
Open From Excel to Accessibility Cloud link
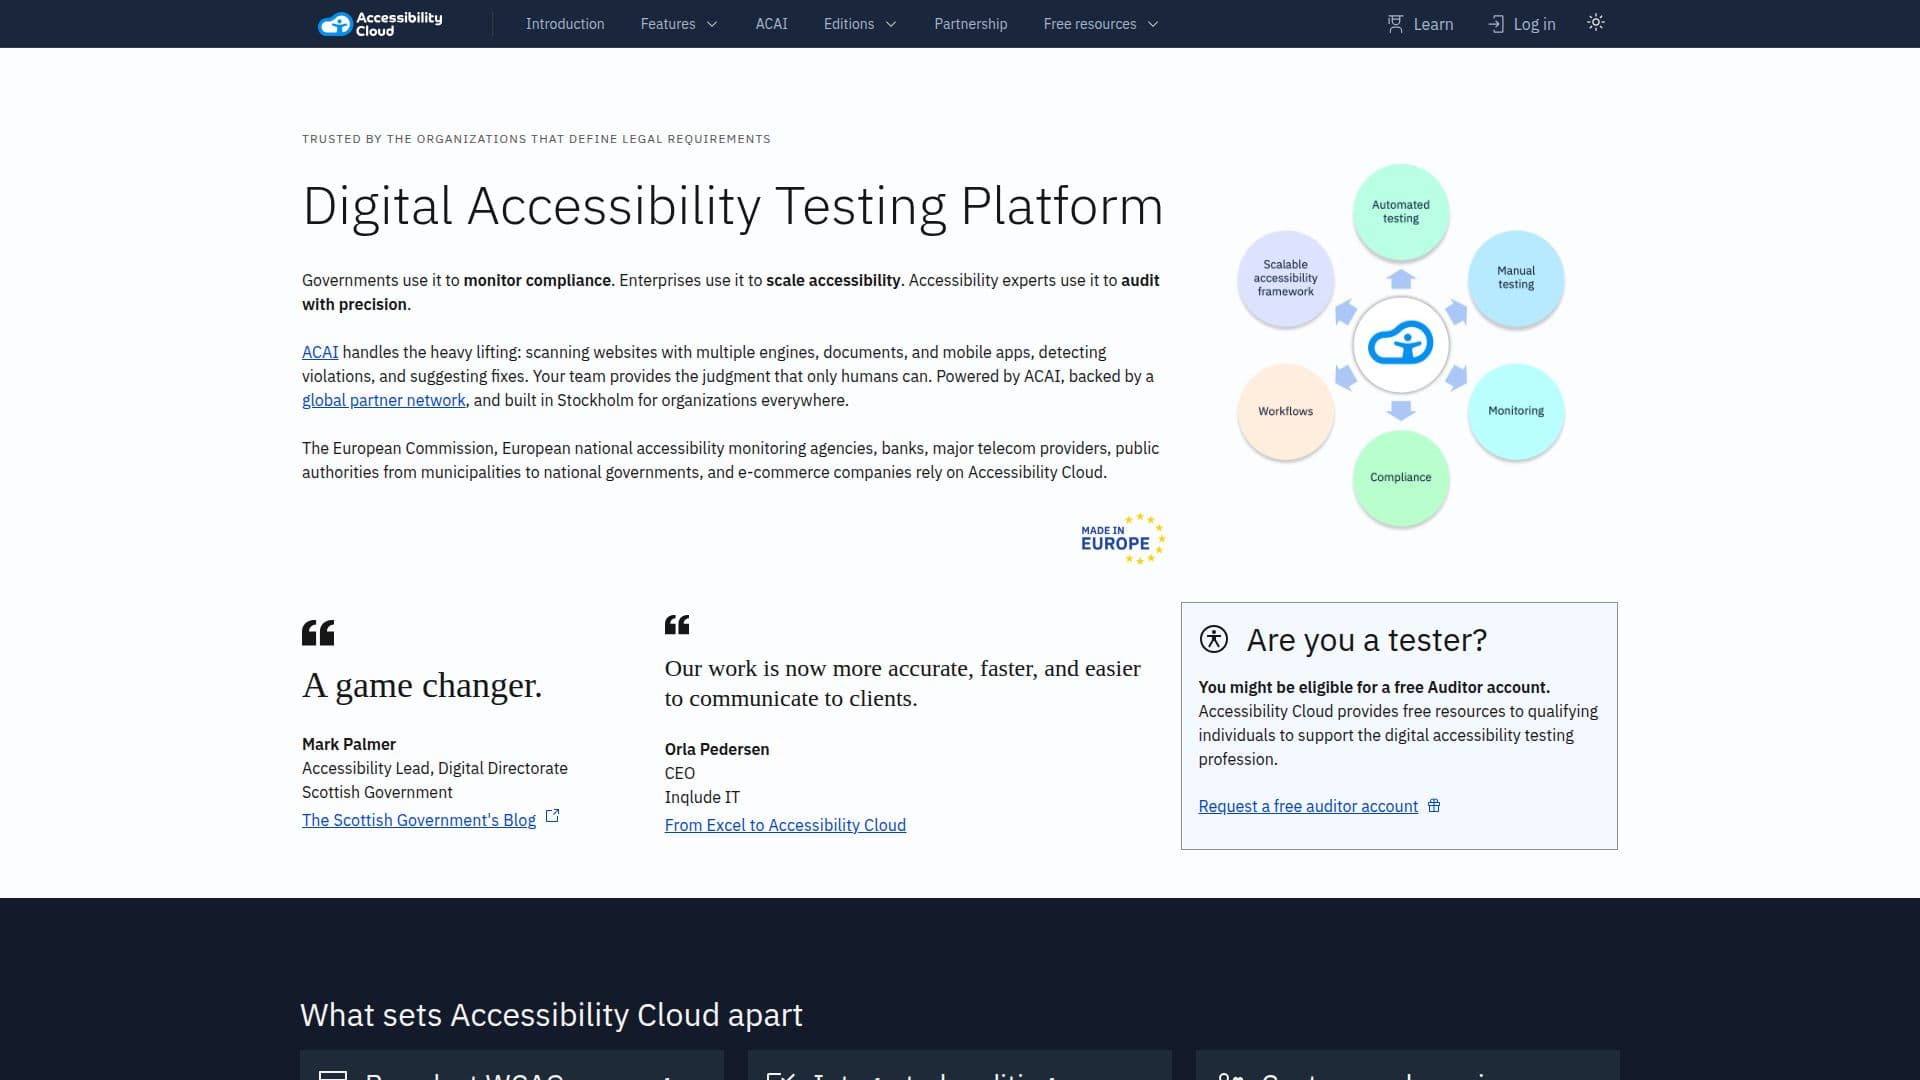[x=785, y=825]
